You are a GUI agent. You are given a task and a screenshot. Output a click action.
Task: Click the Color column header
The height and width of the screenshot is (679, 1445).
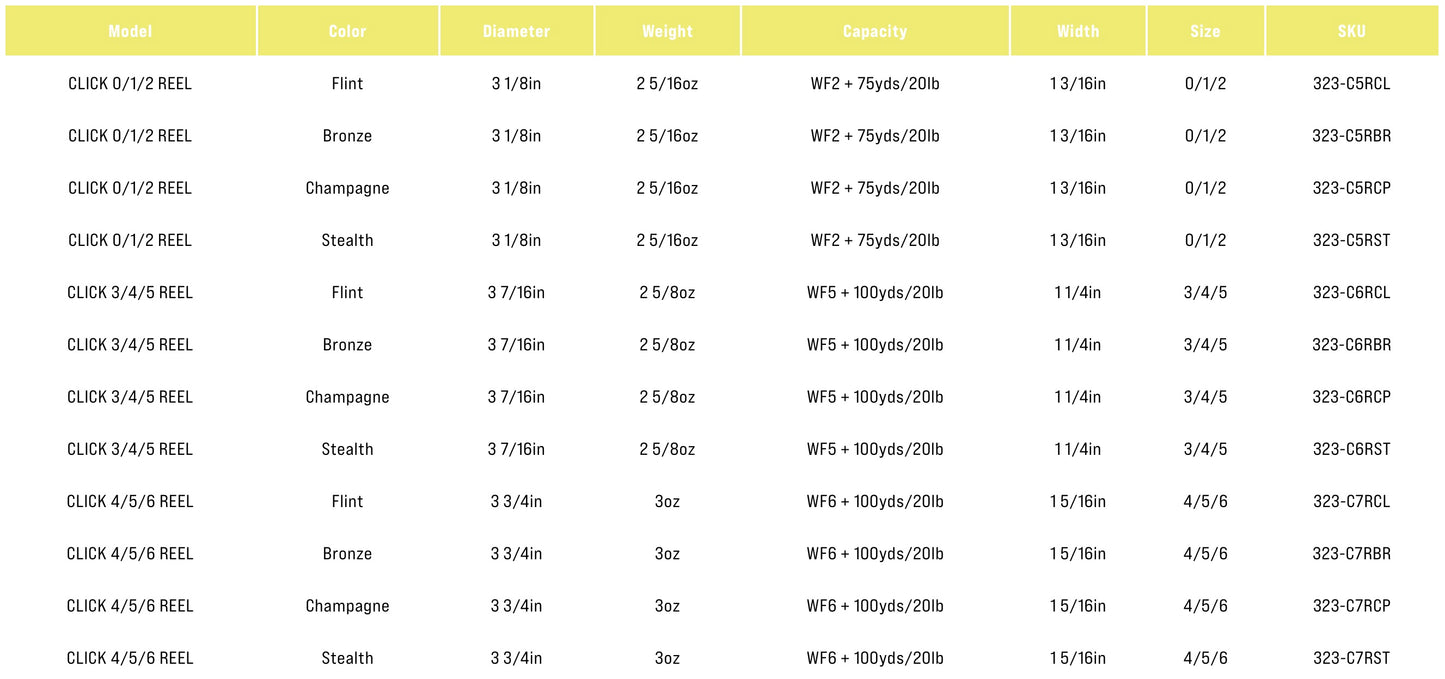[x=347, y=31]
